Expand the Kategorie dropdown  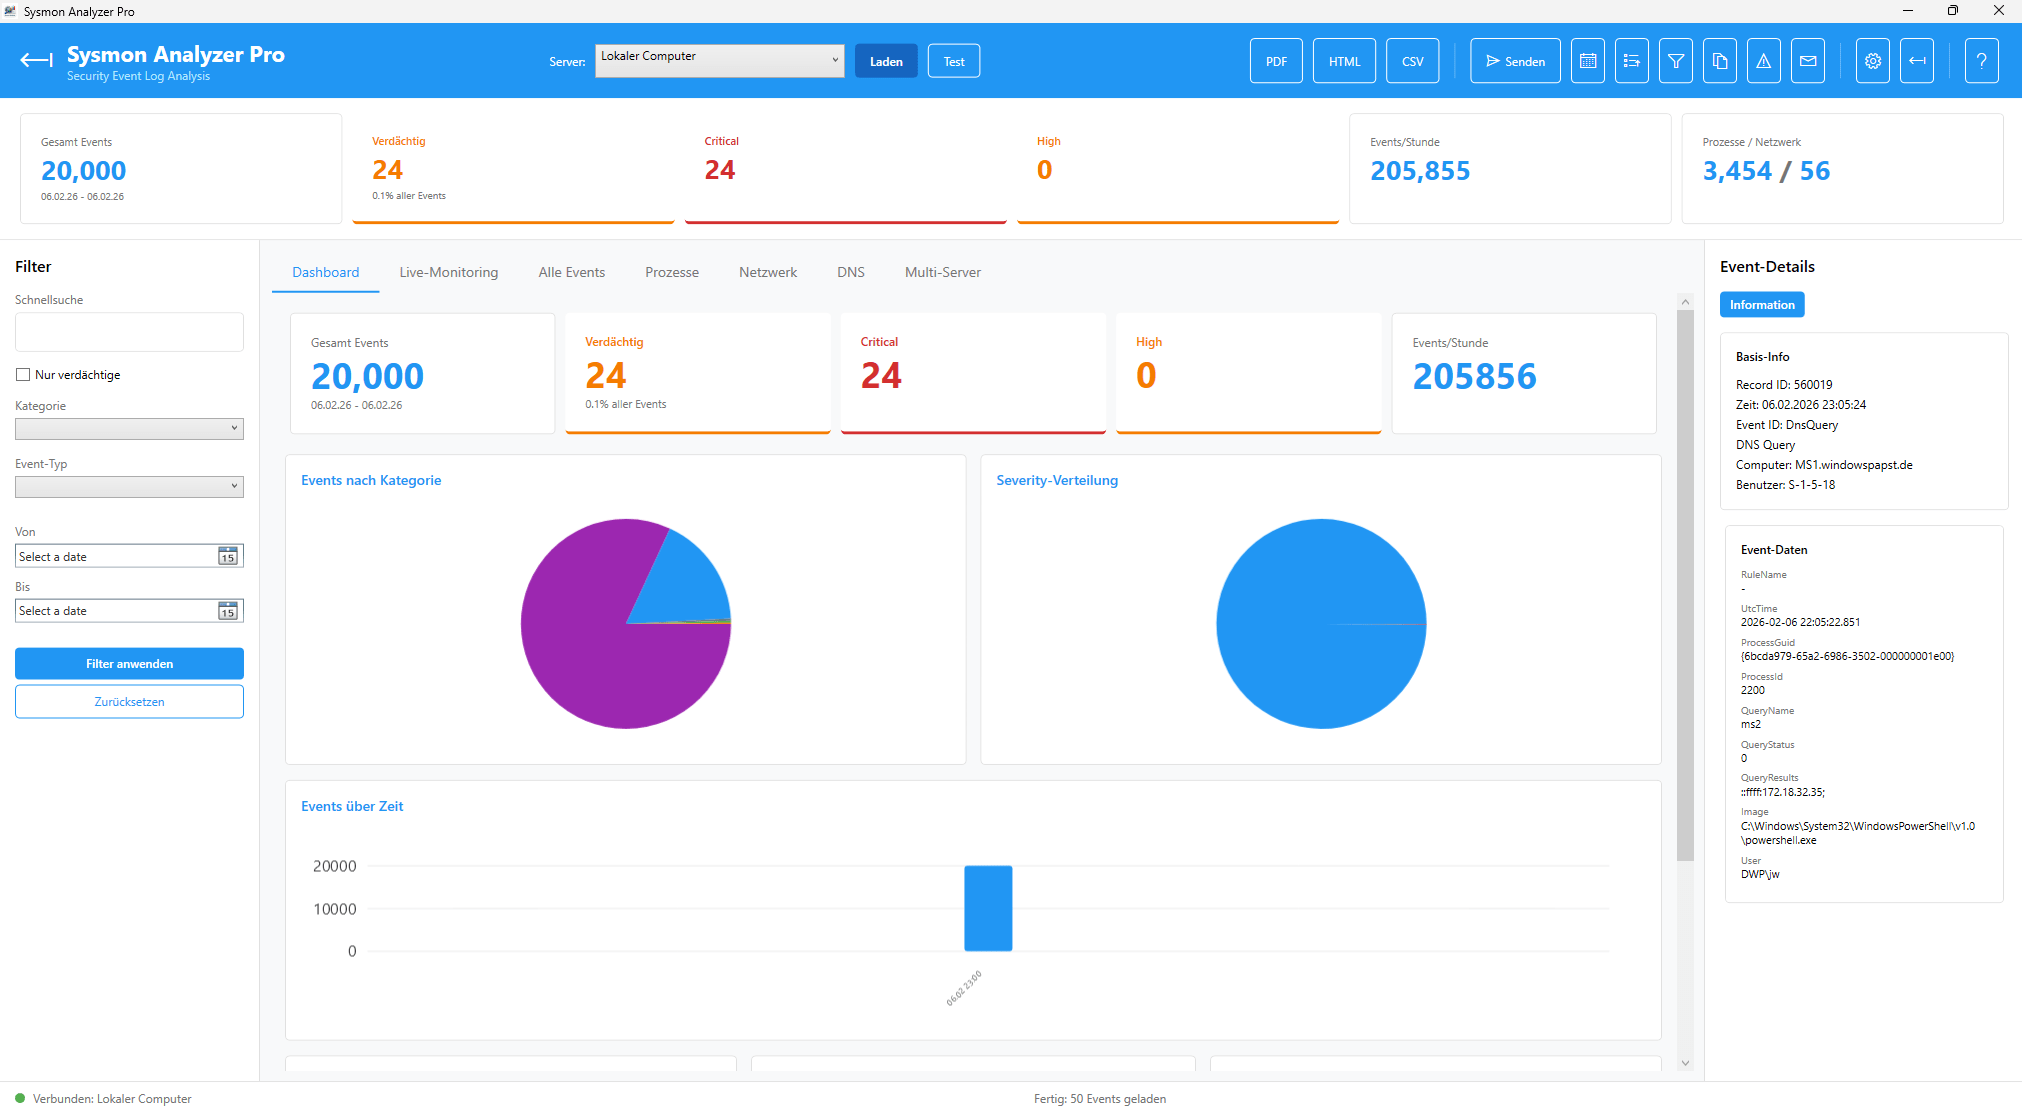(x=129, y=429)
